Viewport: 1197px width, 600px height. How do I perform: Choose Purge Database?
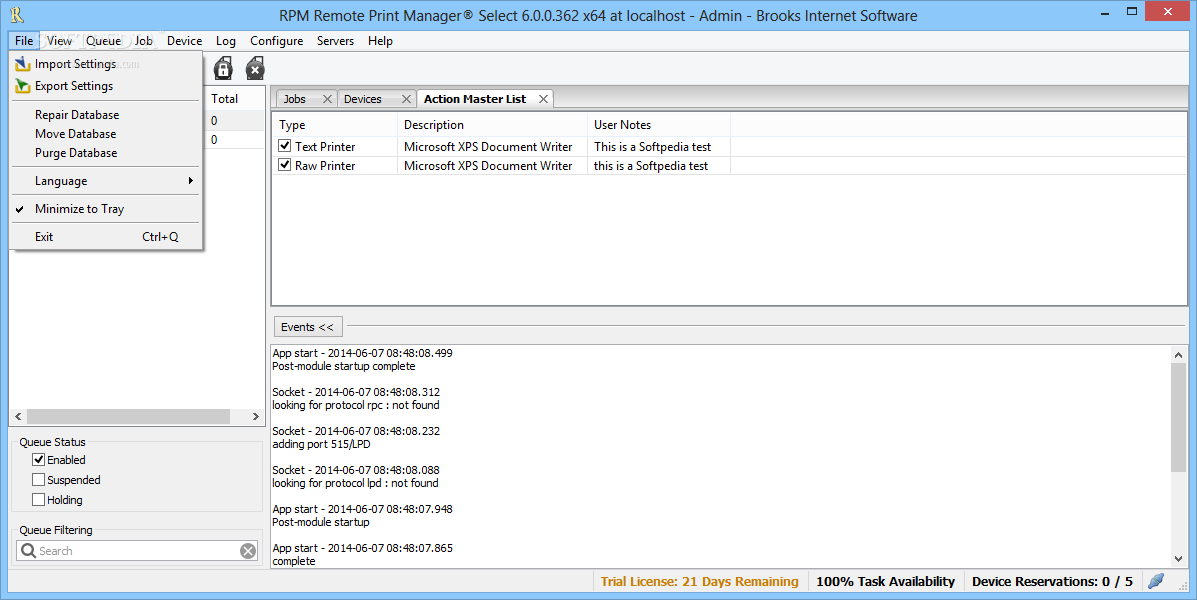click(106, 153)
